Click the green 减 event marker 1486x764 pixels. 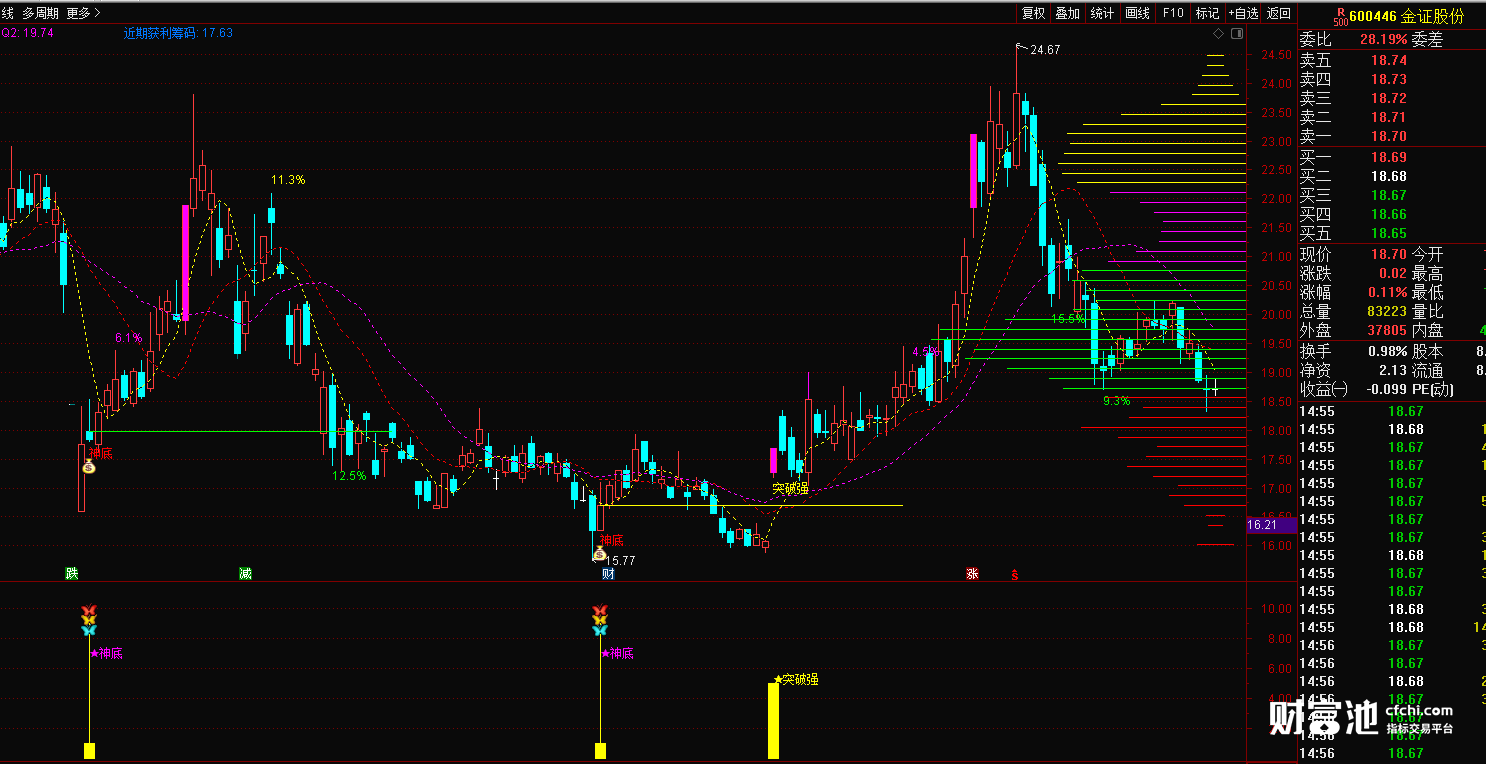(245, 573)
